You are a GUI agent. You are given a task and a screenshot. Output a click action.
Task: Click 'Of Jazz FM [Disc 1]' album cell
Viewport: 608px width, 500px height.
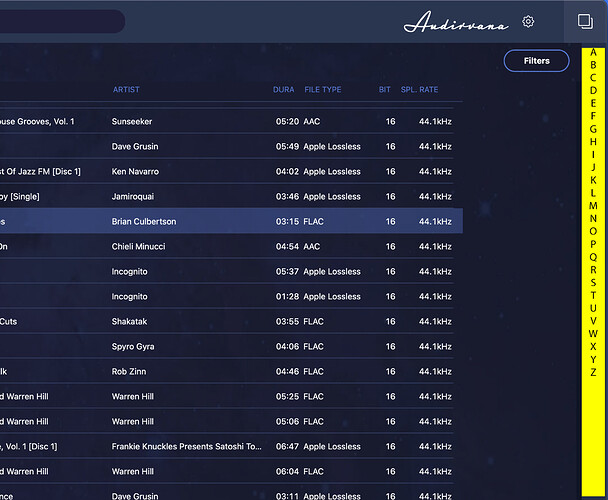coord(40,171)
